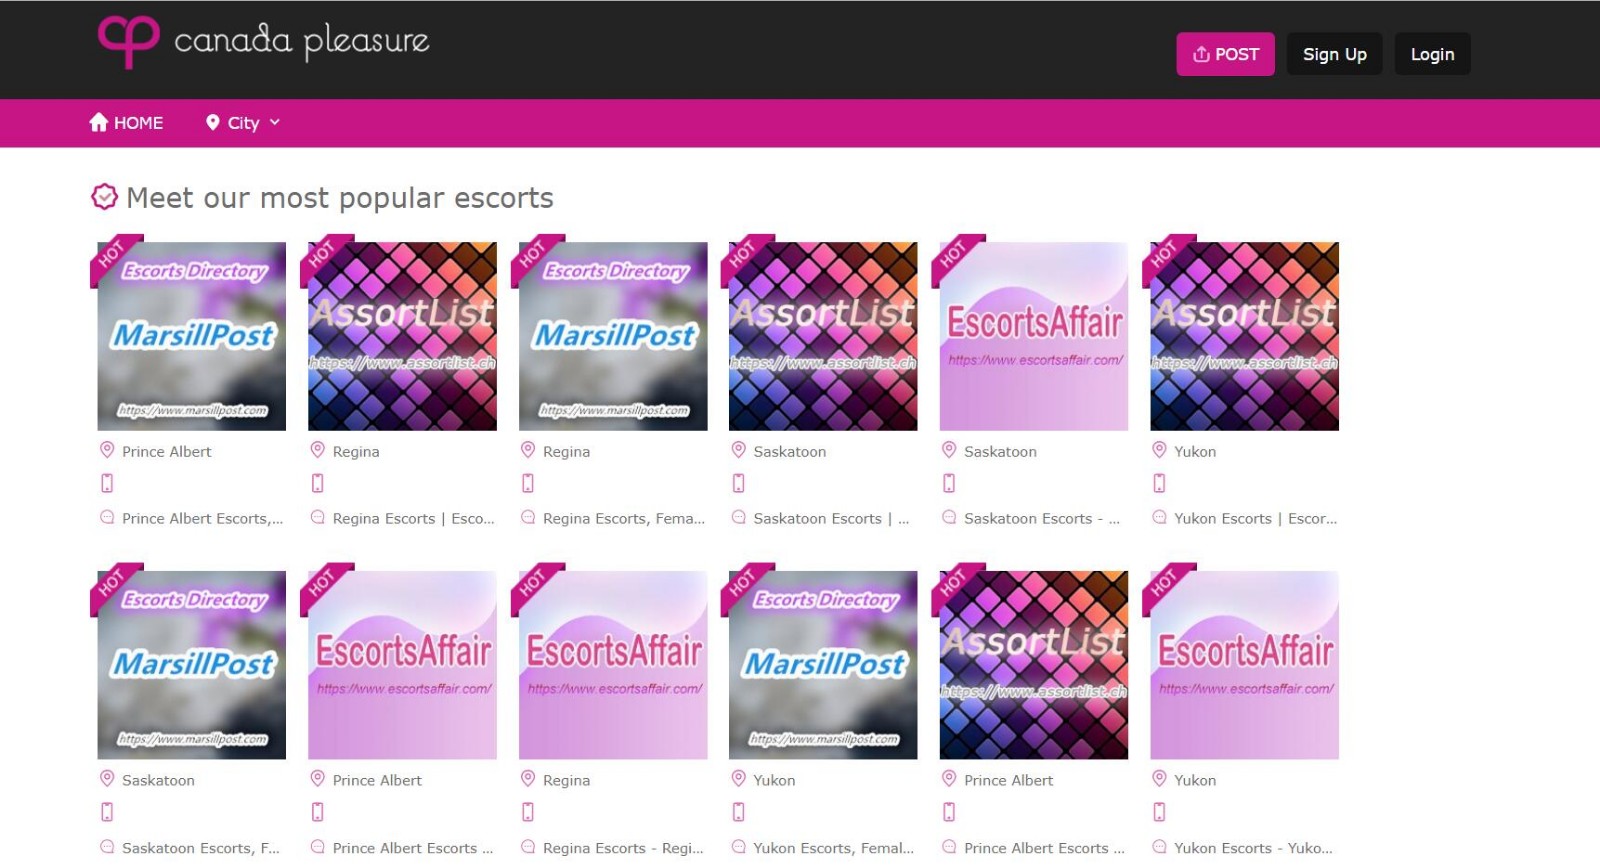Click the chevron arrow next to City
1600x866 pixels.
tap(275, 122)
